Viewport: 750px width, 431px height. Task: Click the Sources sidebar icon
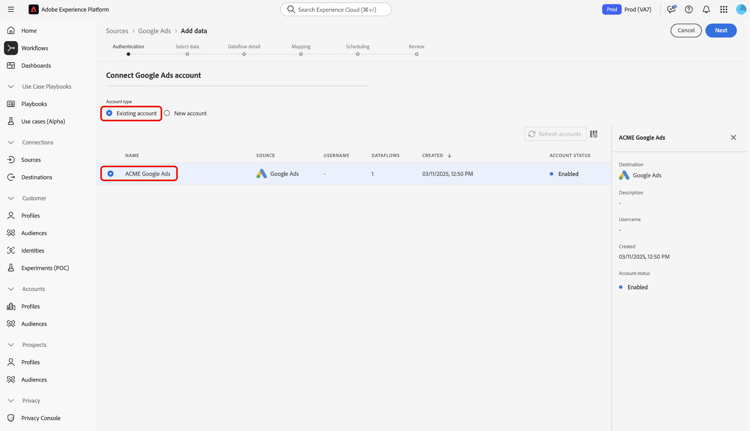(x=11, y=160)
